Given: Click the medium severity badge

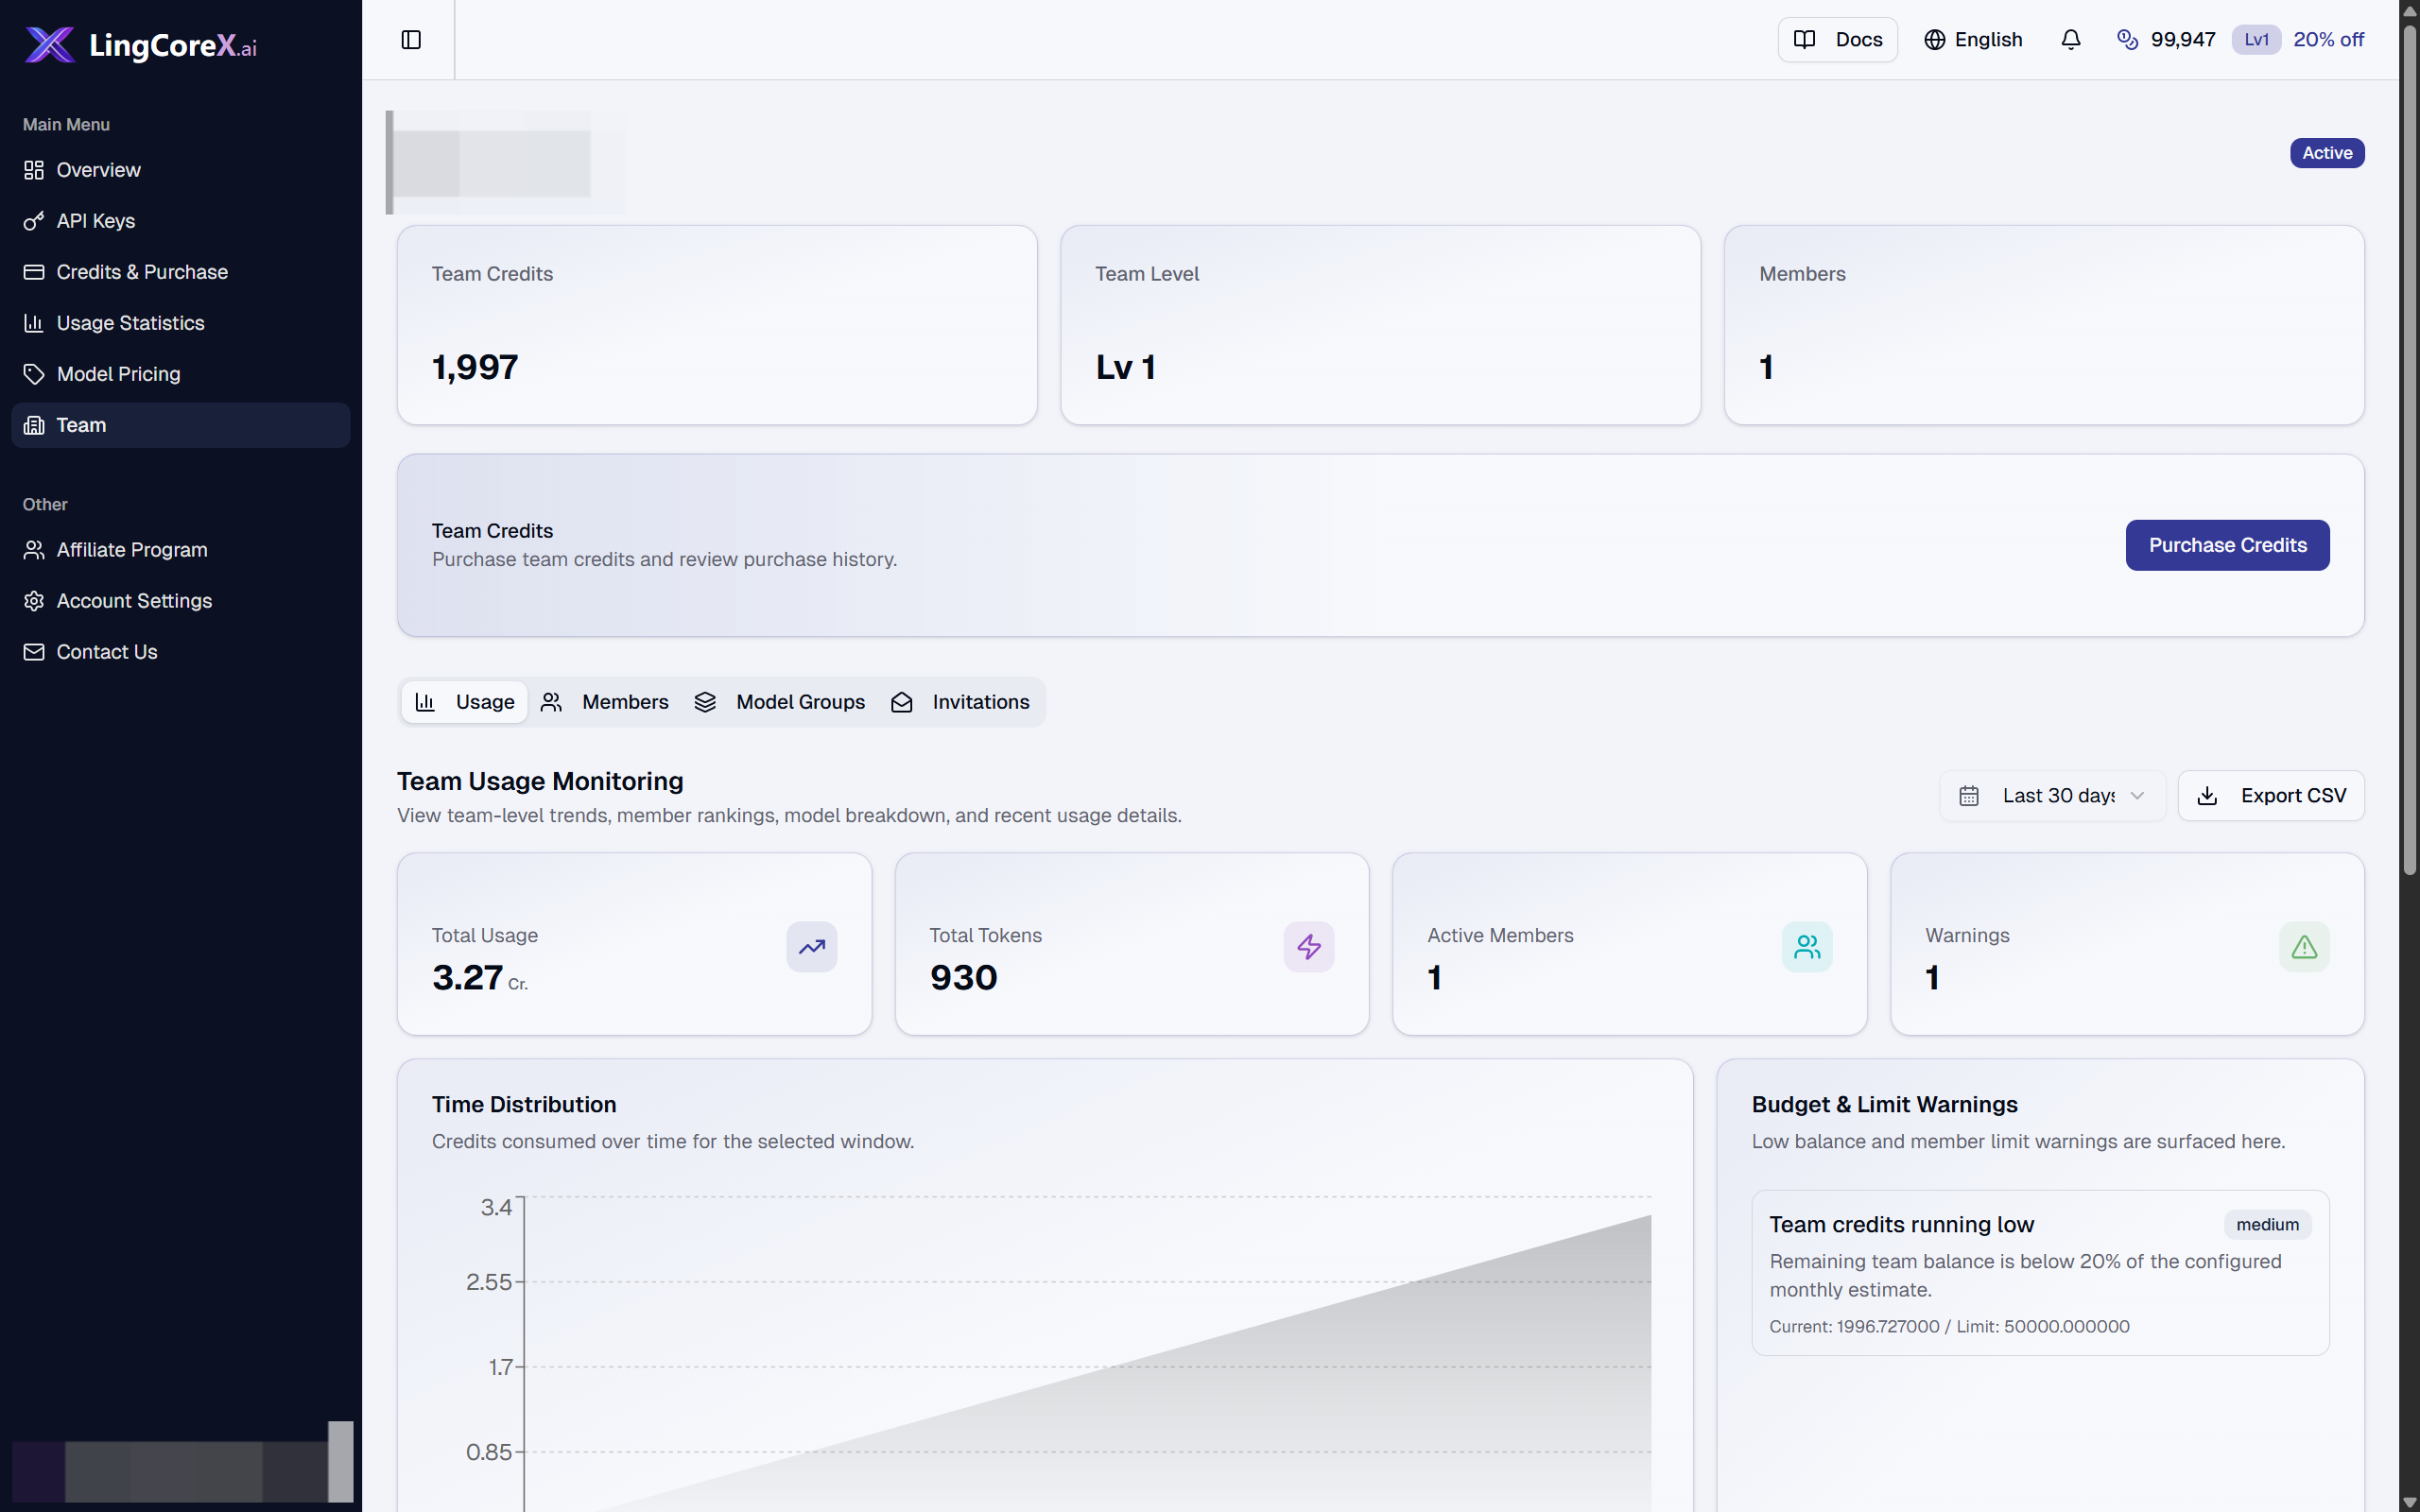Looking at the screenshot, I should pyautogui.click(x=2267, y=1225).
